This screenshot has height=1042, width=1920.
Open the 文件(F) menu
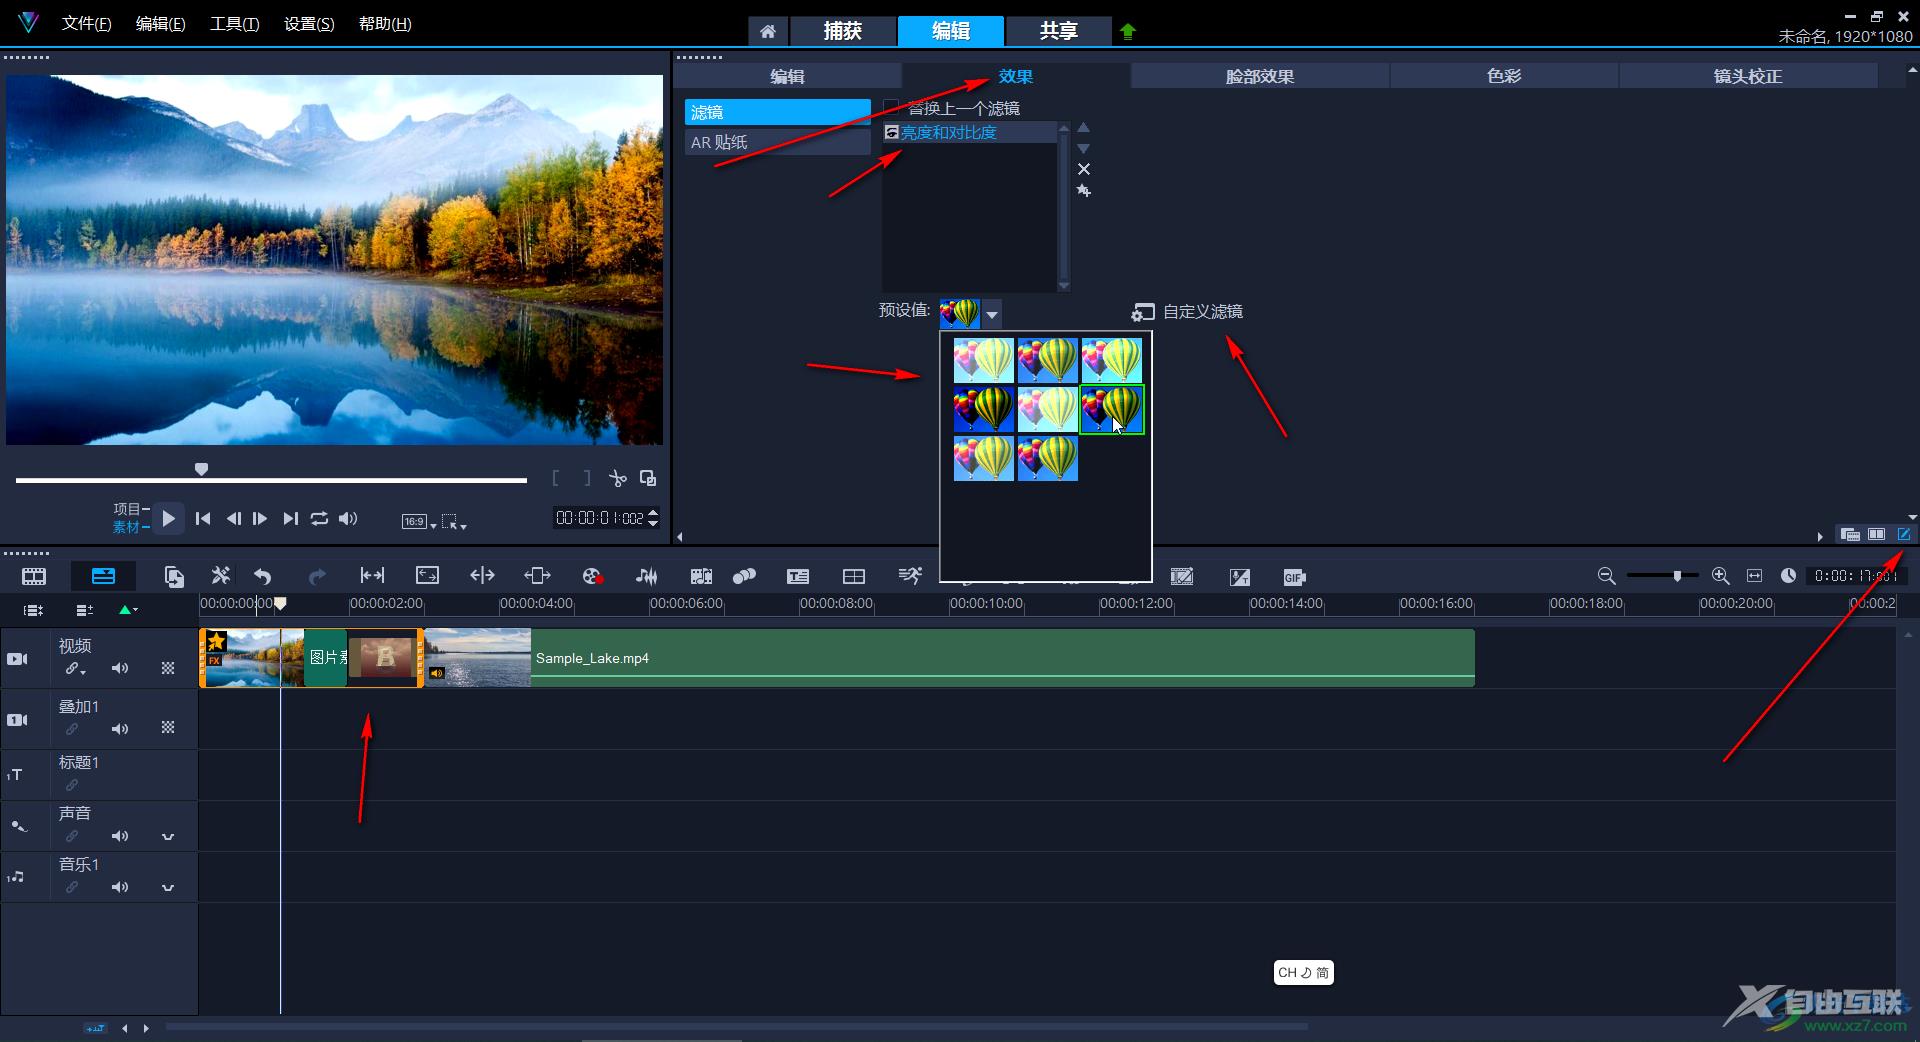click(86, 24)
